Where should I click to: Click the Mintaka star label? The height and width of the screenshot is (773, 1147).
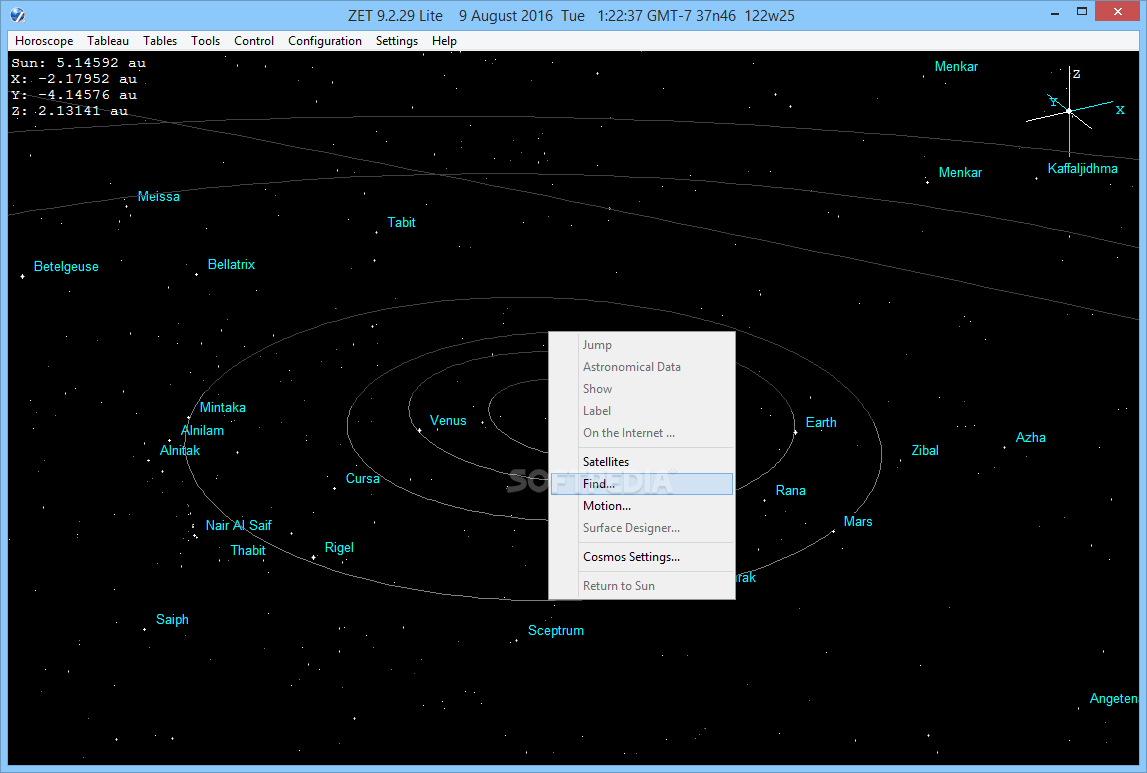click(x=222, y=407)
